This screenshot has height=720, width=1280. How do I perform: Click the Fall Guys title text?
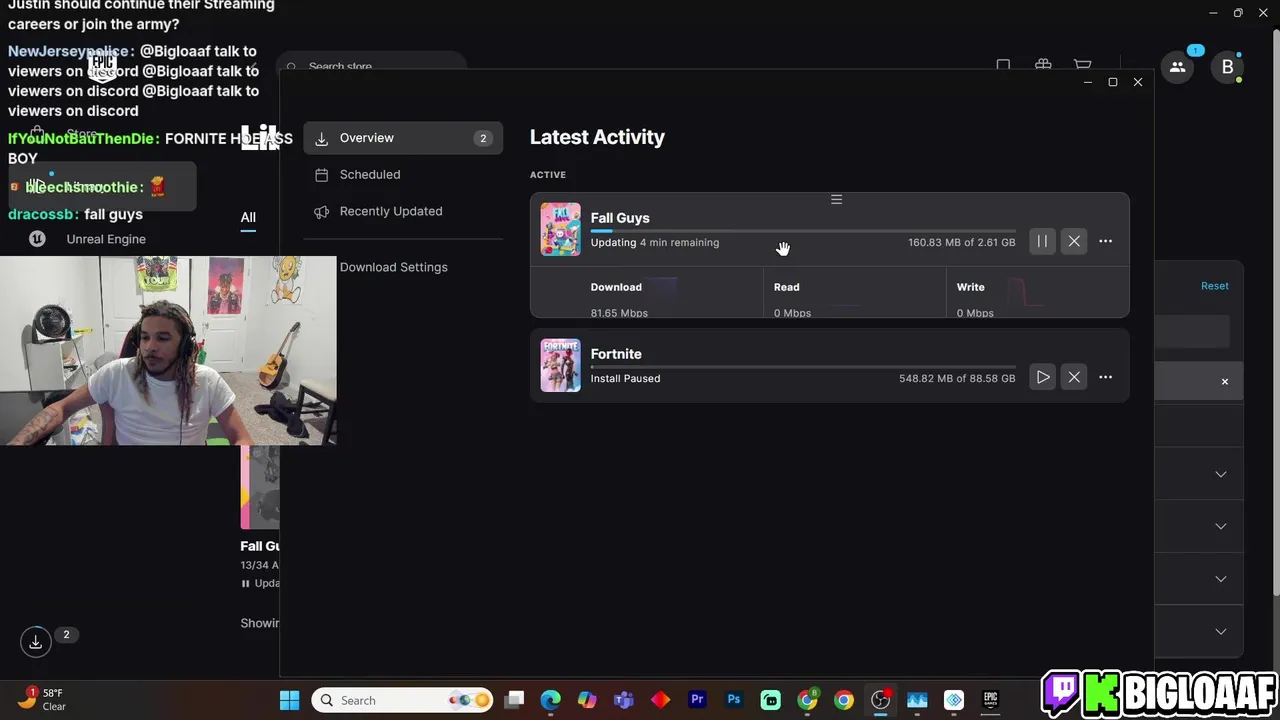tap(620, 218)
